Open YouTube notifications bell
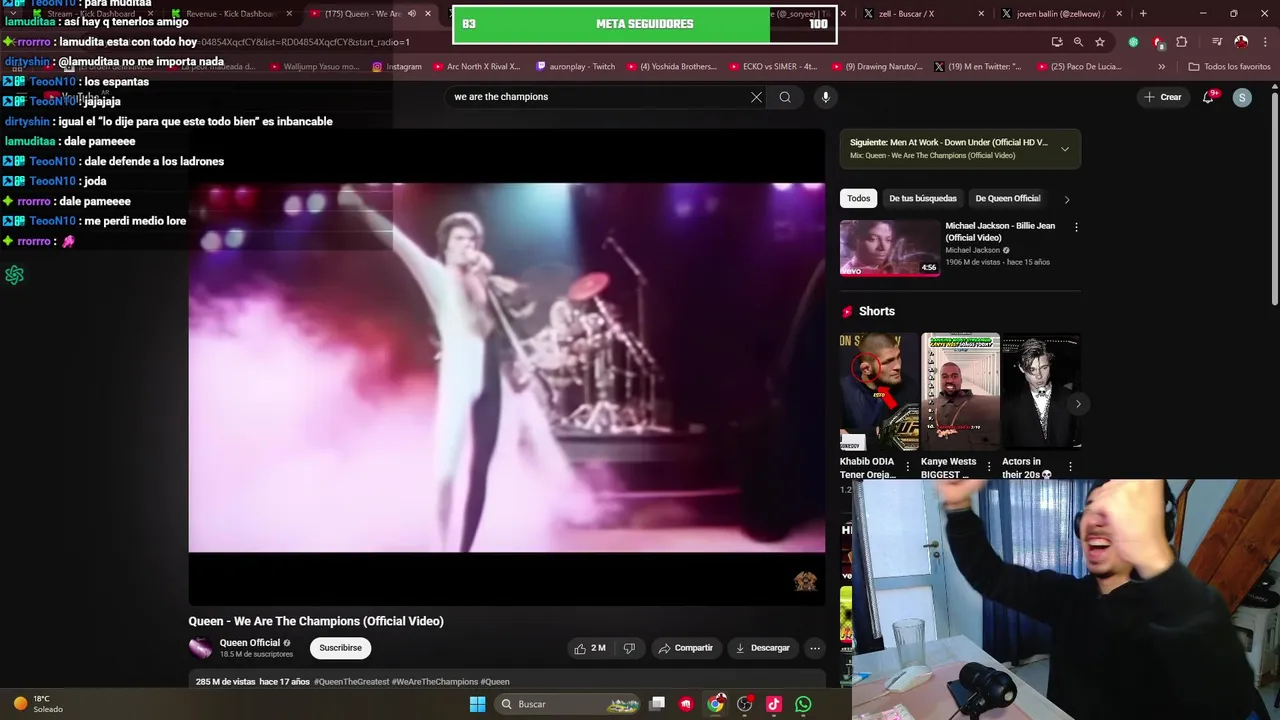This screenshot has height=720, width=1280. pyautogui.click(x=1209, y=97)
